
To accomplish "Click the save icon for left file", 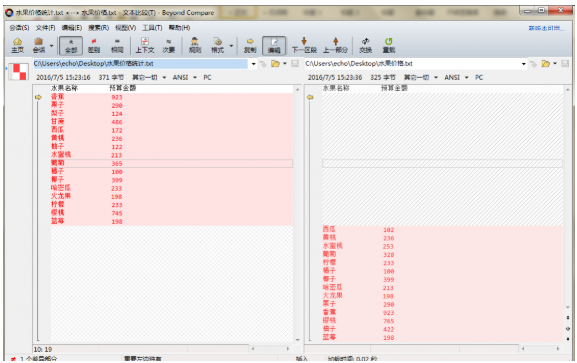I will click(295, 64).
